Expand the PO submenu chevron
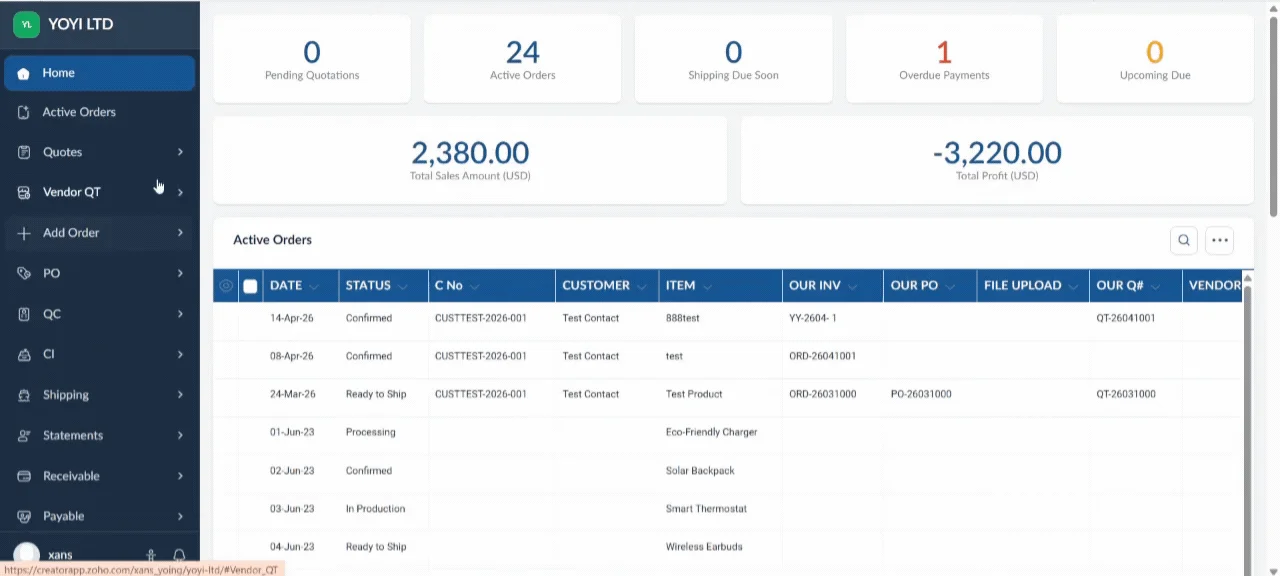 (180, 273)
